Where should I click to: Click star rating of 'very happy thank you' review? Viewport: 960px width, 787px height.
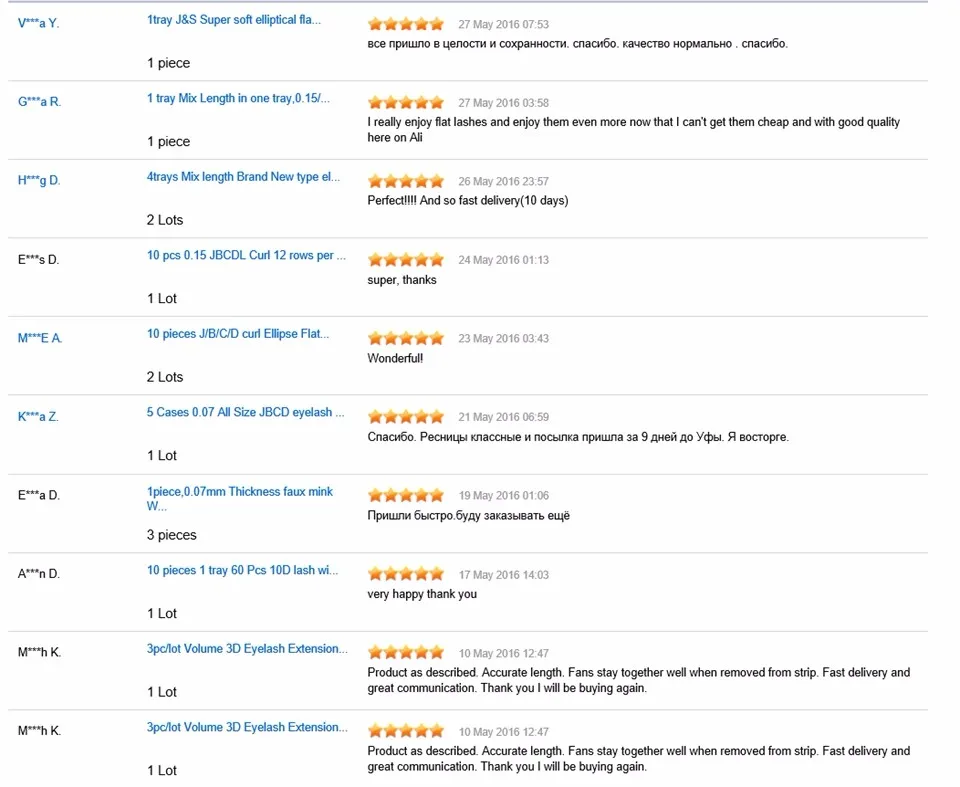pyautogui.click(x=406, y=574)
